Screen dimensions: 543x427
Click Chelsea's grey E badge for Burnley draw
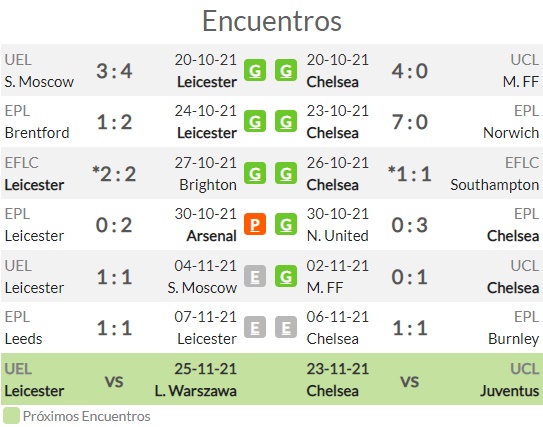pos(286,327)
